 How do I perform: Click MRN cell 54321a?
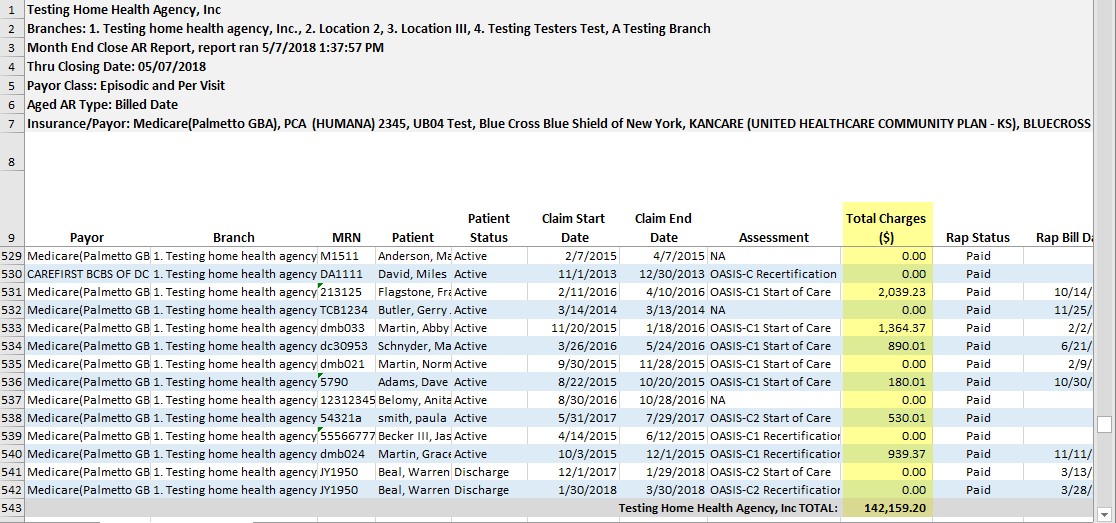[347, 418]
